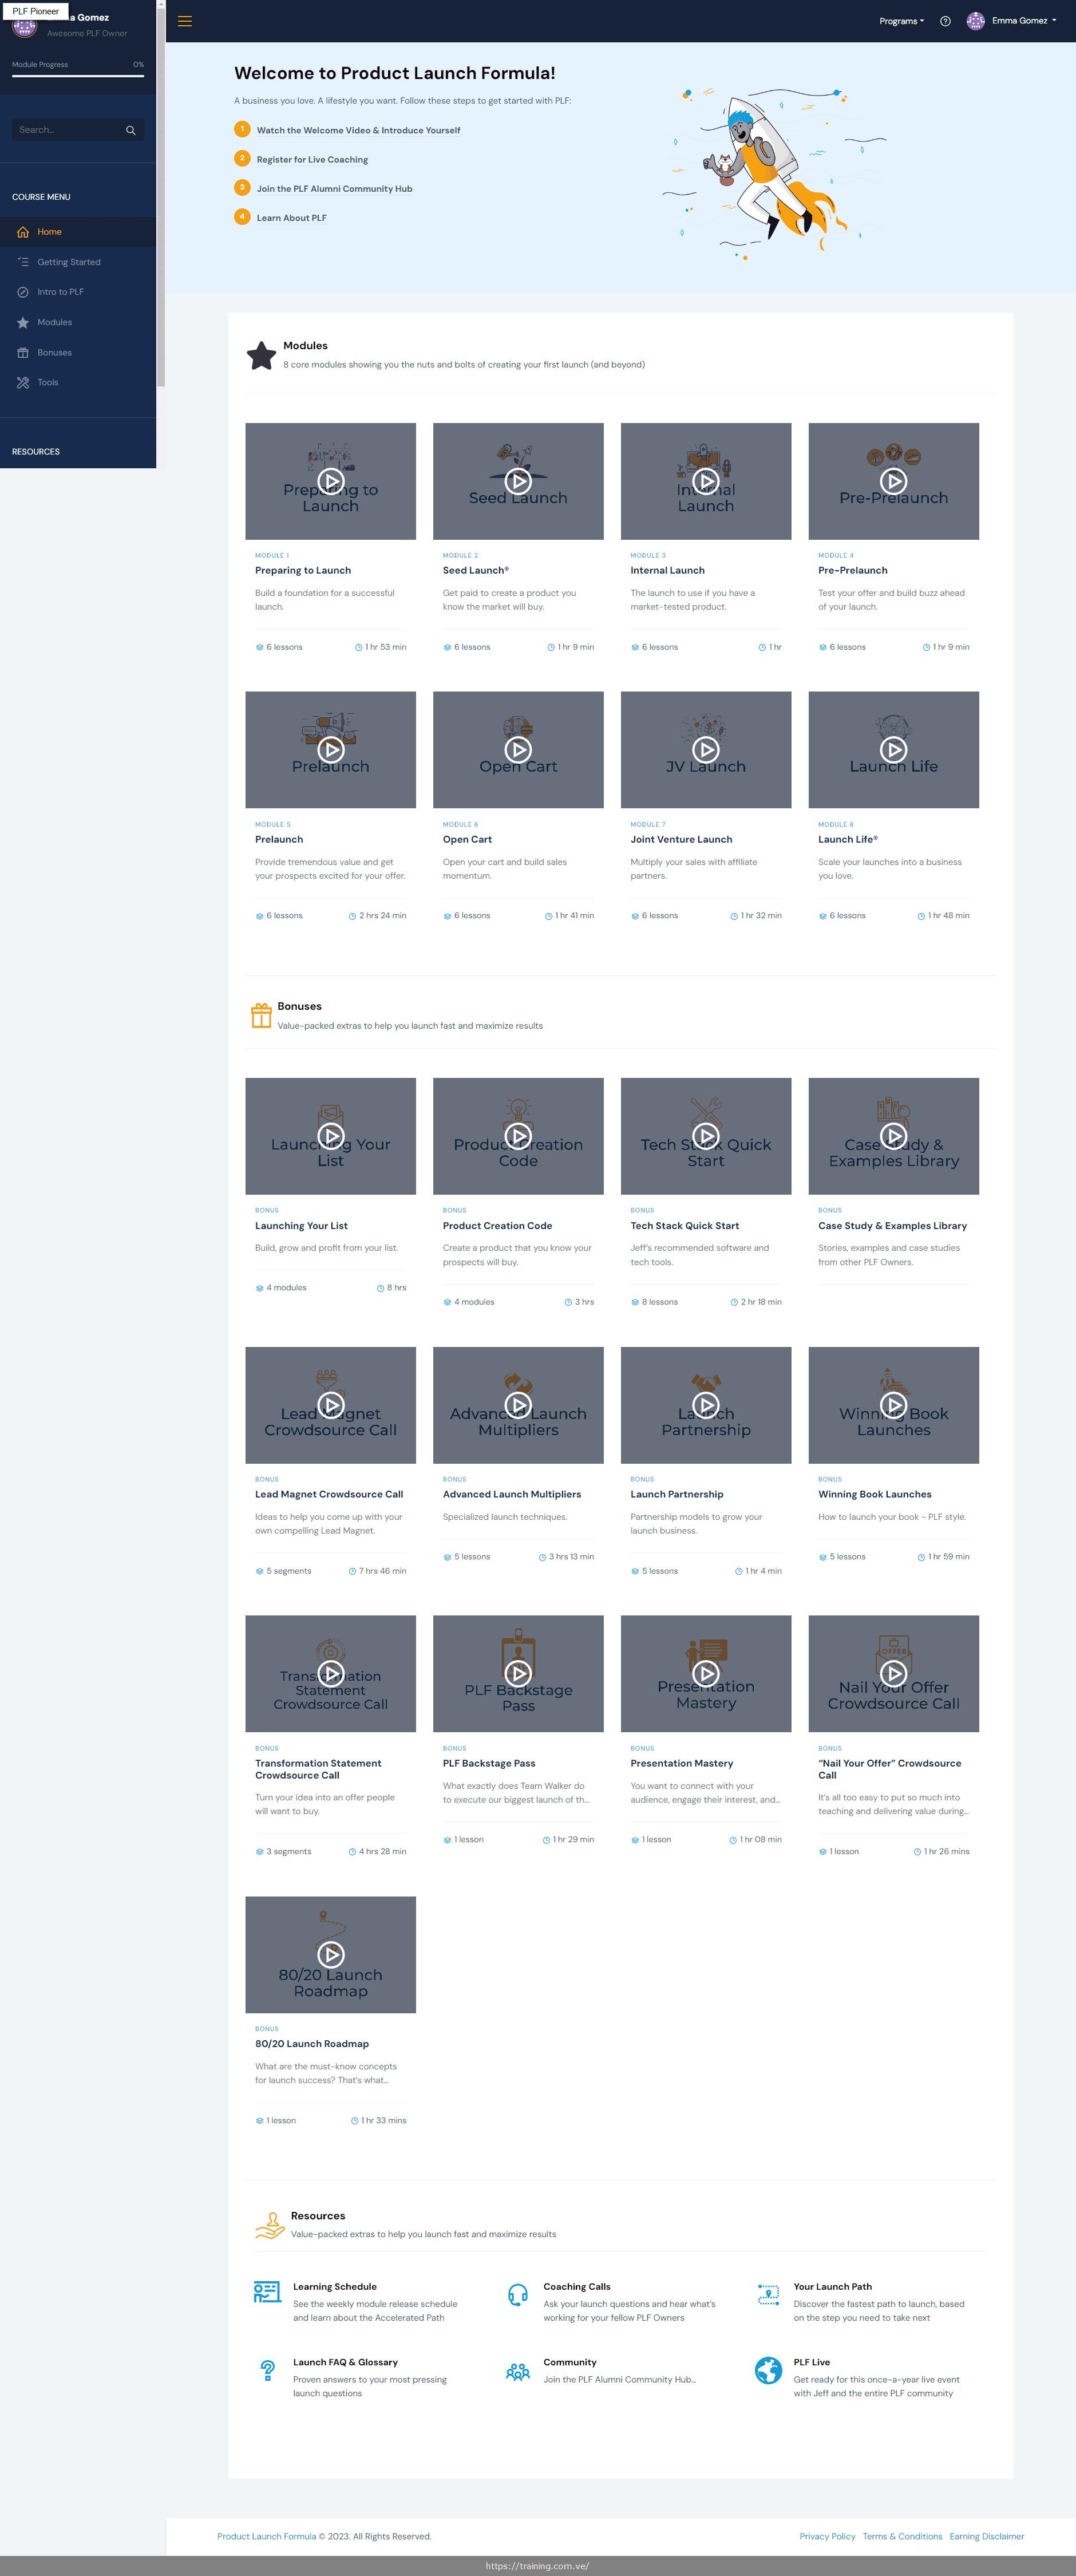Open the Winning Book Launches title

click(x=875, y=1494)
